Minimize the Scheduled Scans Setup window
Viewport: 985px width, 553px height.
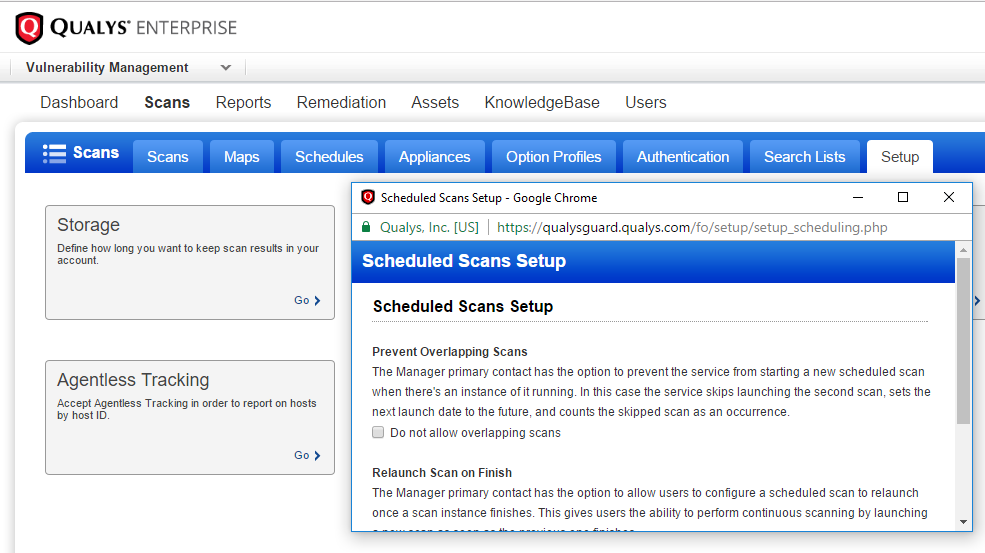tap(856, 198)
